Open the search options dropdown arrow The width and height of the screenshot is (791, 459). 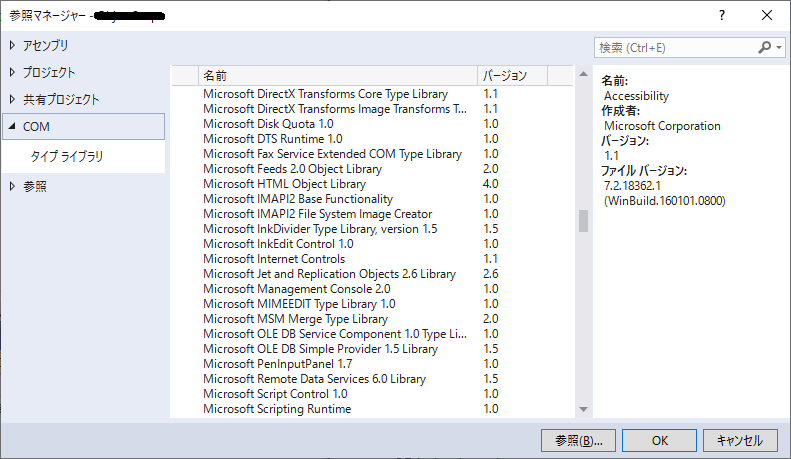point(779,47)
